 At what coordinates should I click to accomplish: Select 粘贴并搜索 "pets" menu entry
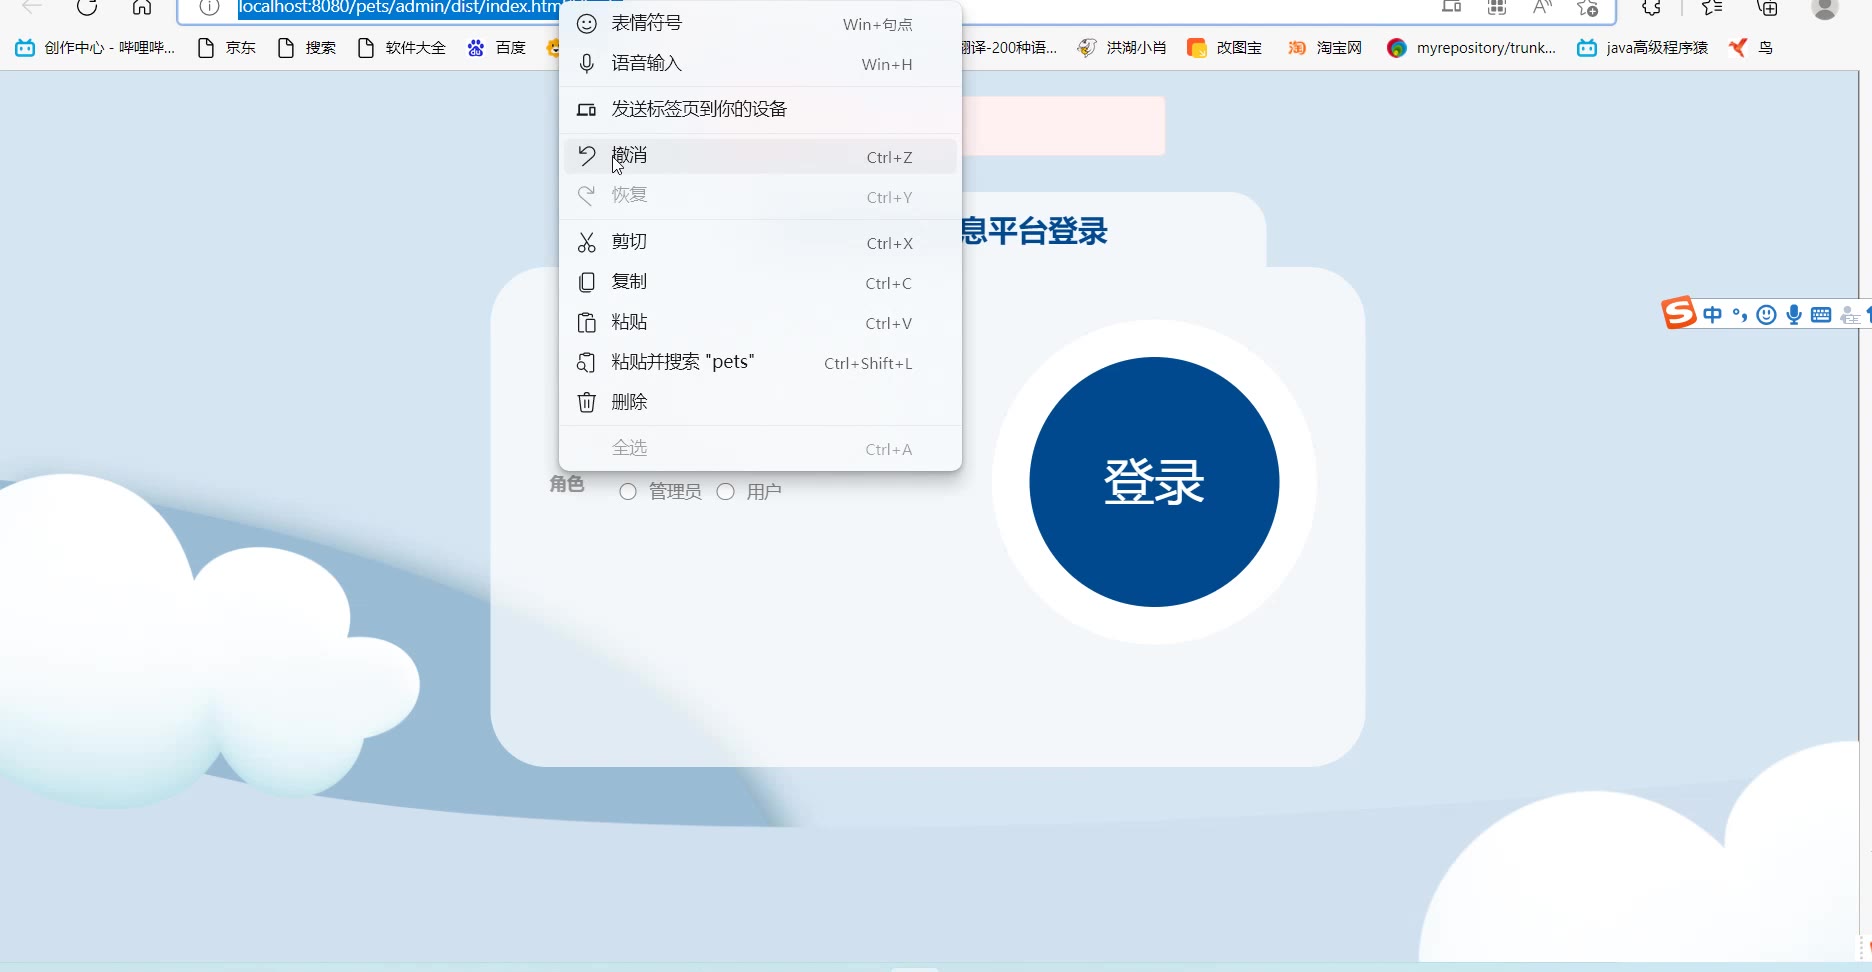(760, 362)
